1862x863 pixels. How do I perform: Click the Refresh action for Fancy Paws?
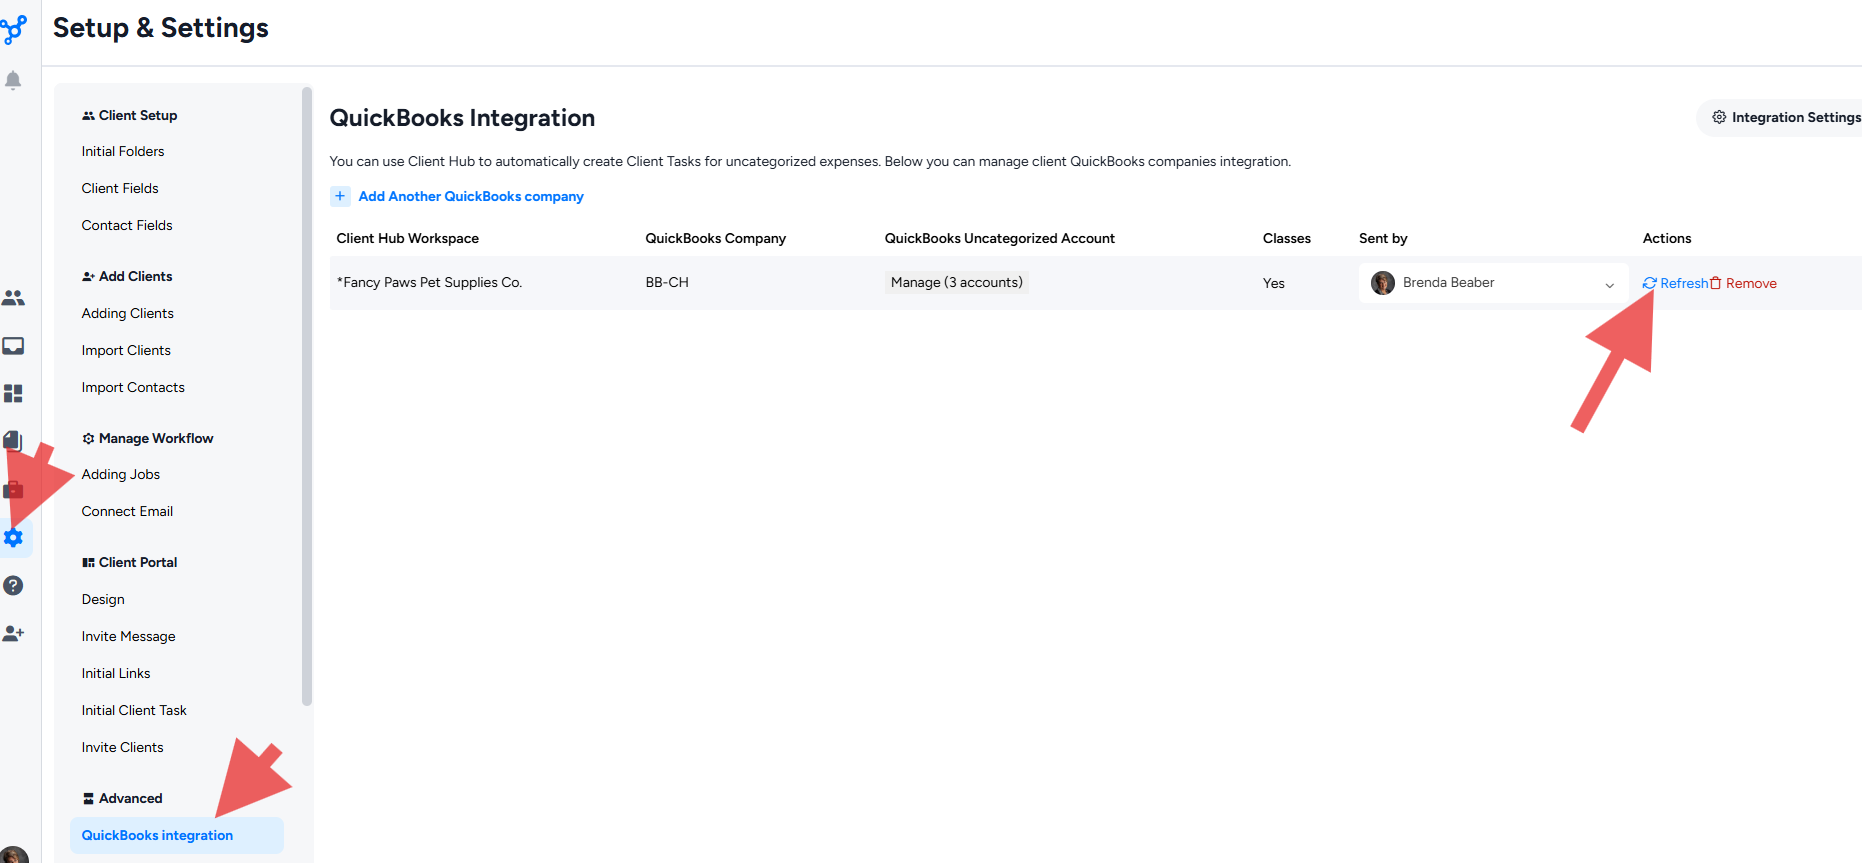click(1675, 283)
